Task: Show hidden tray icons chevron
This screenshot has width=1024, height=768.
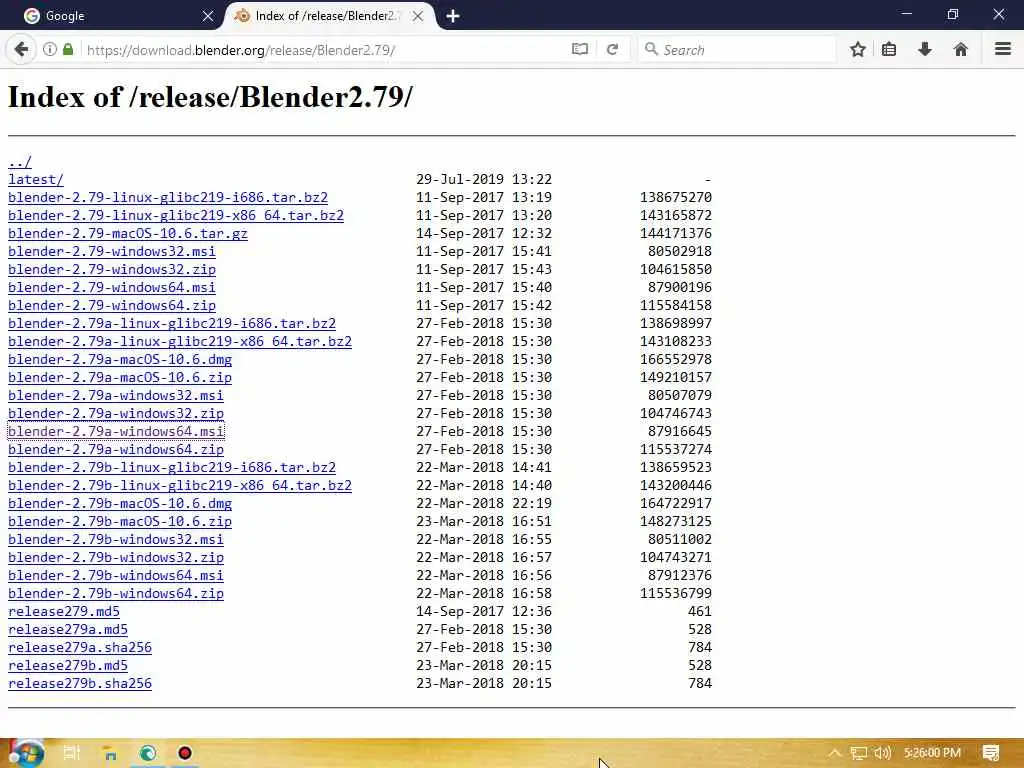Action: click(x=834, y=753)
